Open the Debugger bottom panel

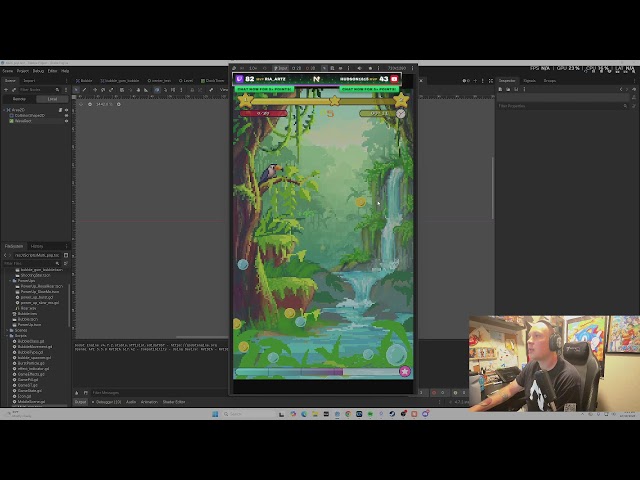coord(106,402)
